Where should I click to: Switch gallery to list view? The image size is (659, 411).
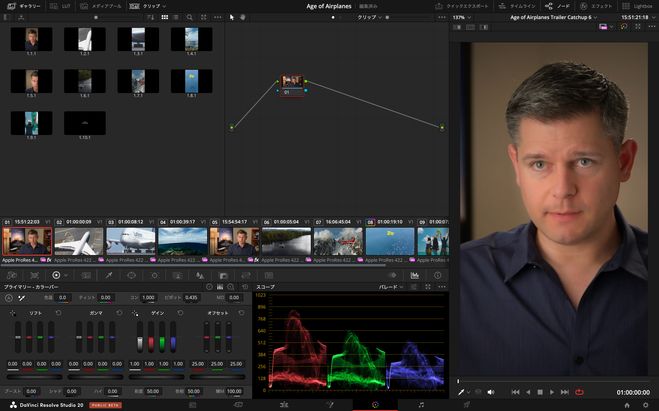(x=176, y=17)
